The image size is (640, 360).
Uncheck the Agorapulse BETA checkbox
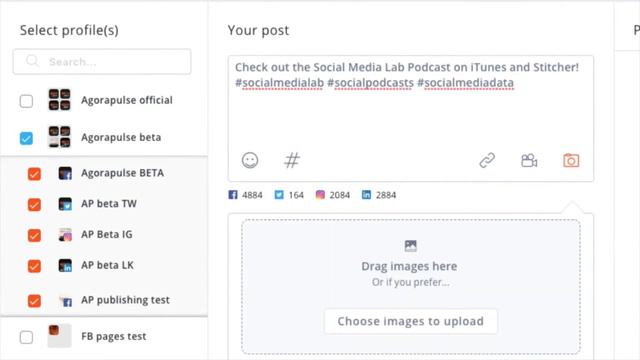click(x=34, y=174)
